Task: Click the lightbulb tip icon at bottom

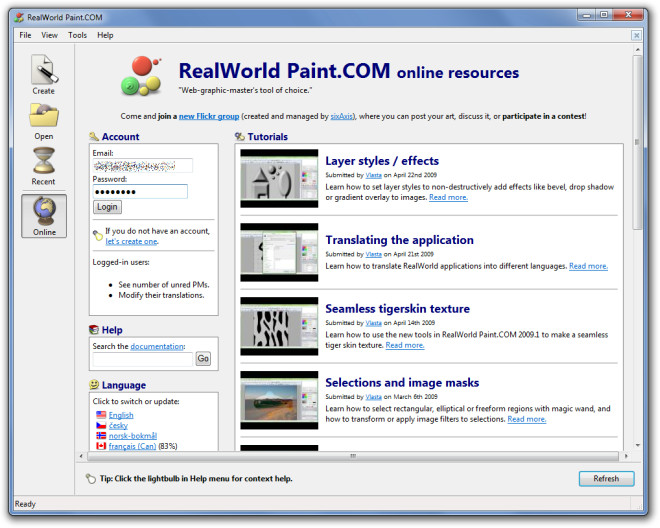Action: point(92,479)
